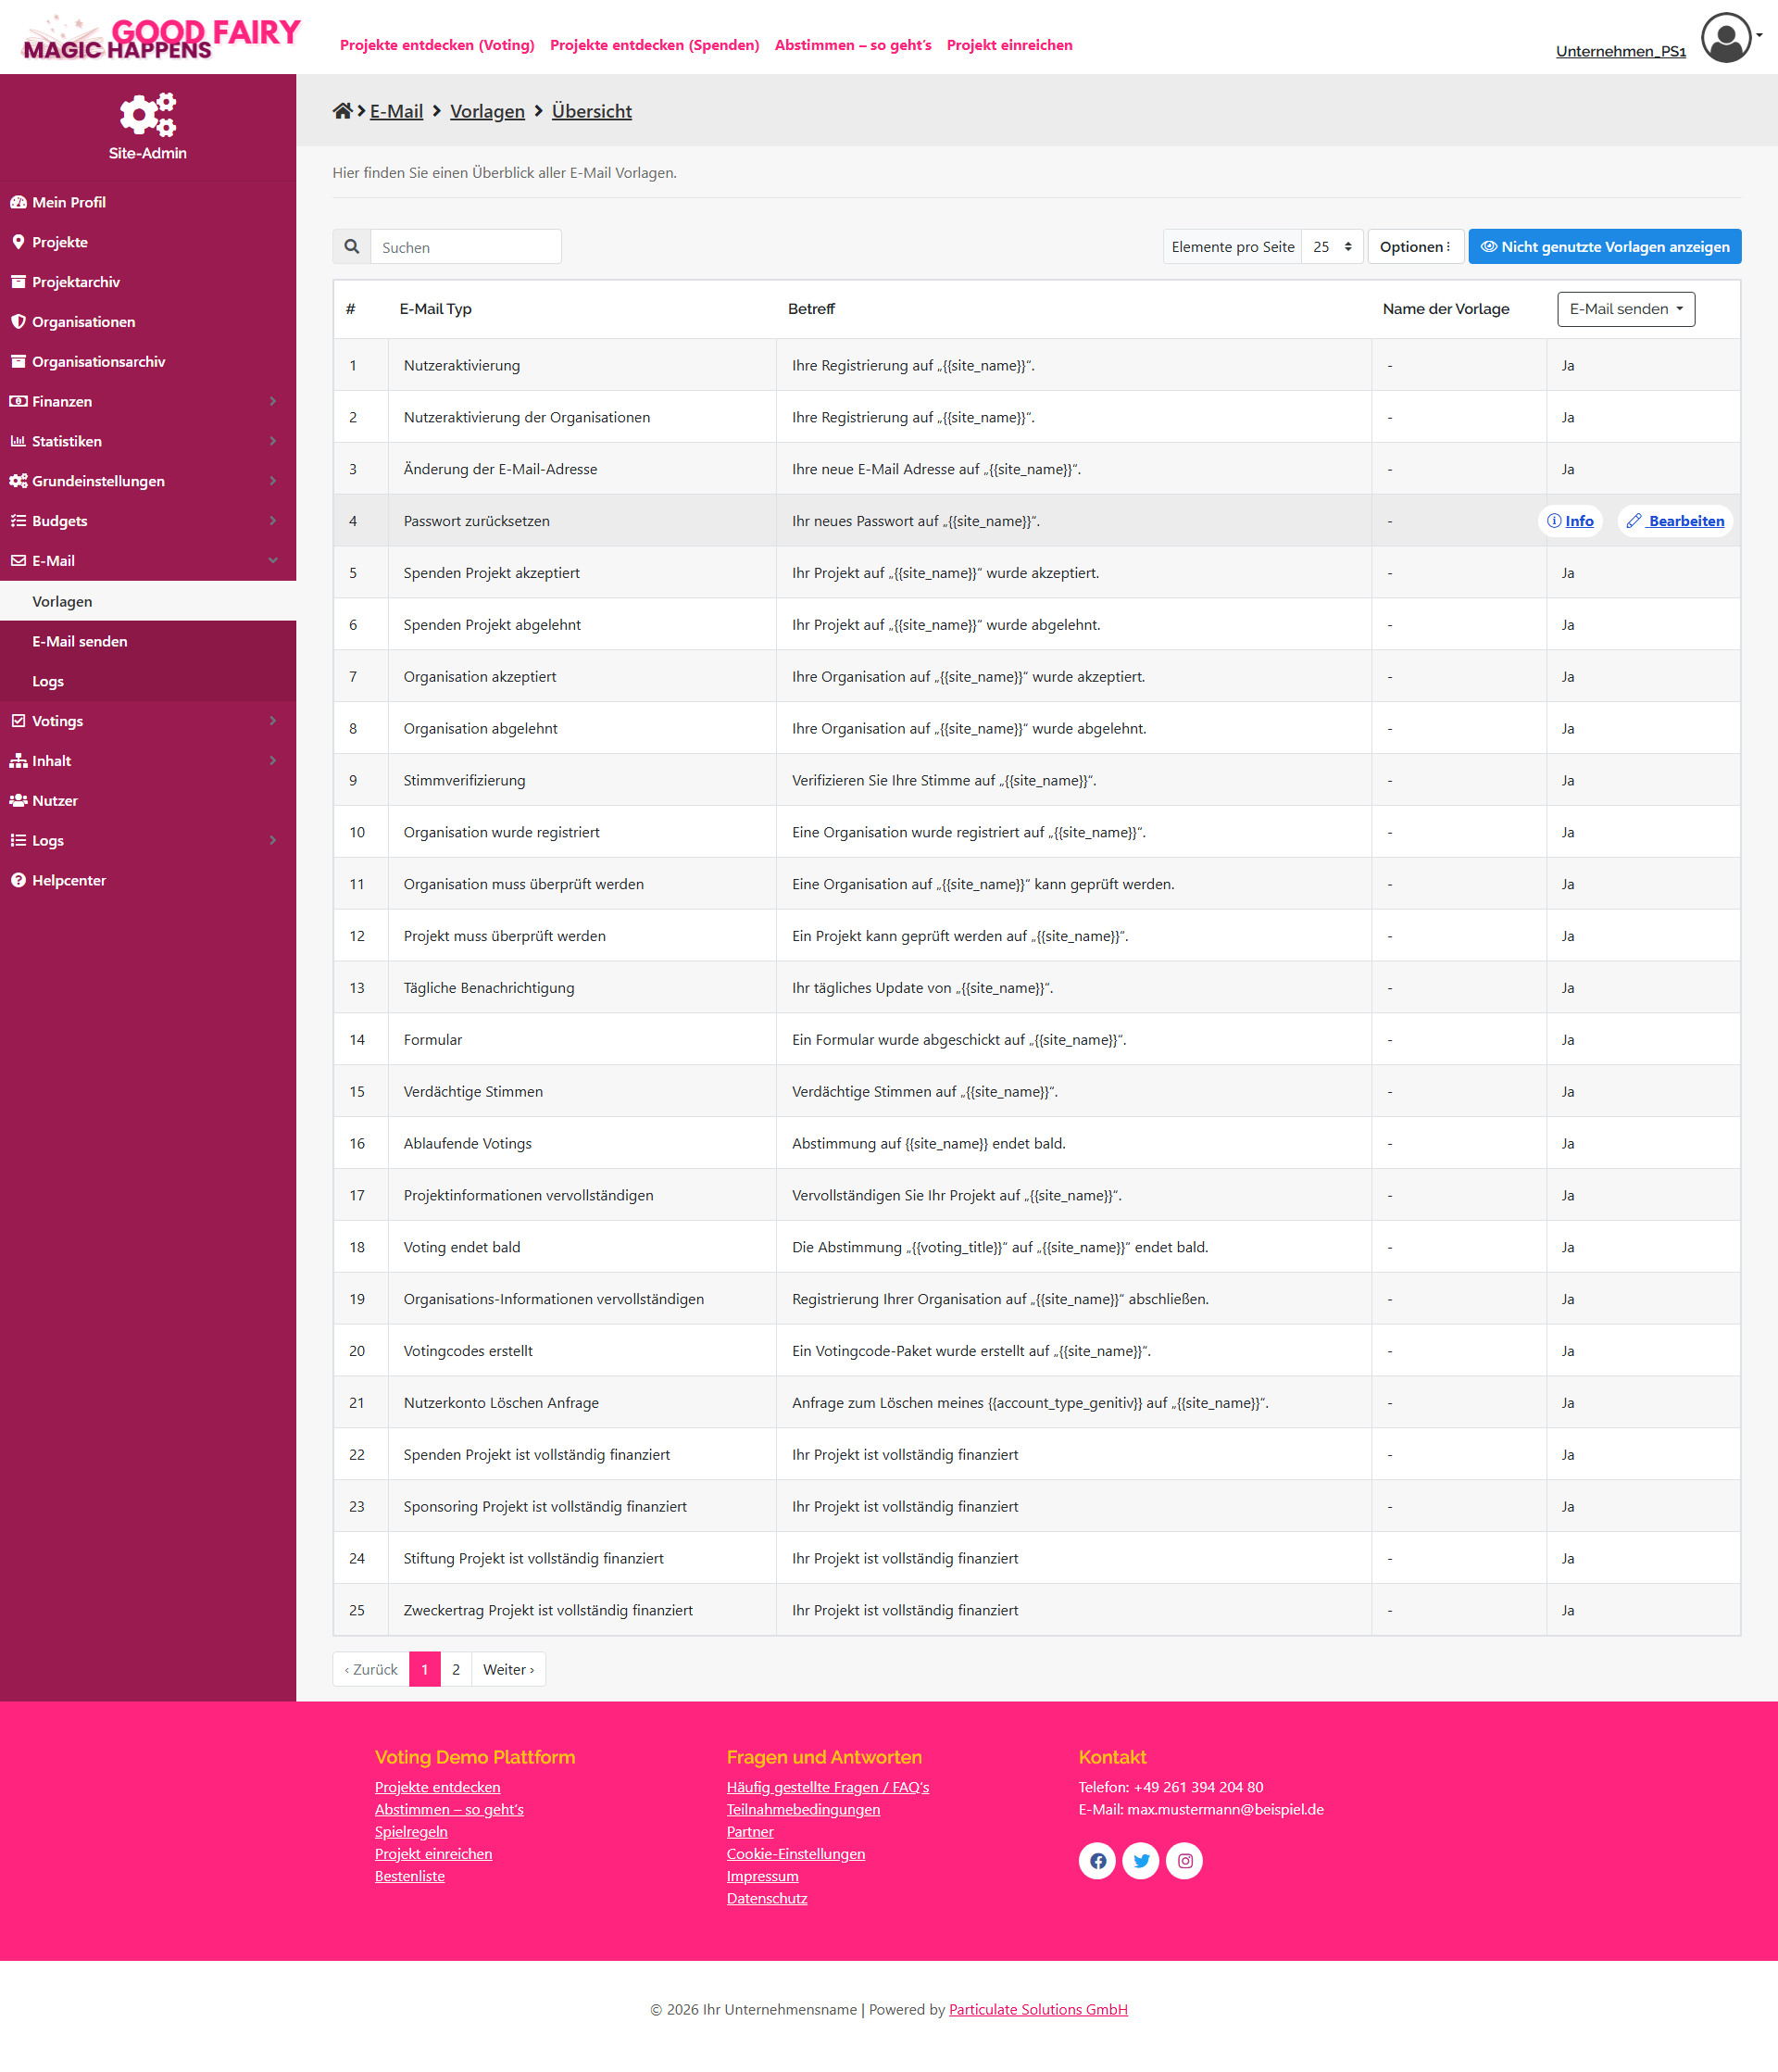Open Projekte entdecken (Spenden) in top menu
Viewport: 1778px width, 2072px height.
pos(654,45)
